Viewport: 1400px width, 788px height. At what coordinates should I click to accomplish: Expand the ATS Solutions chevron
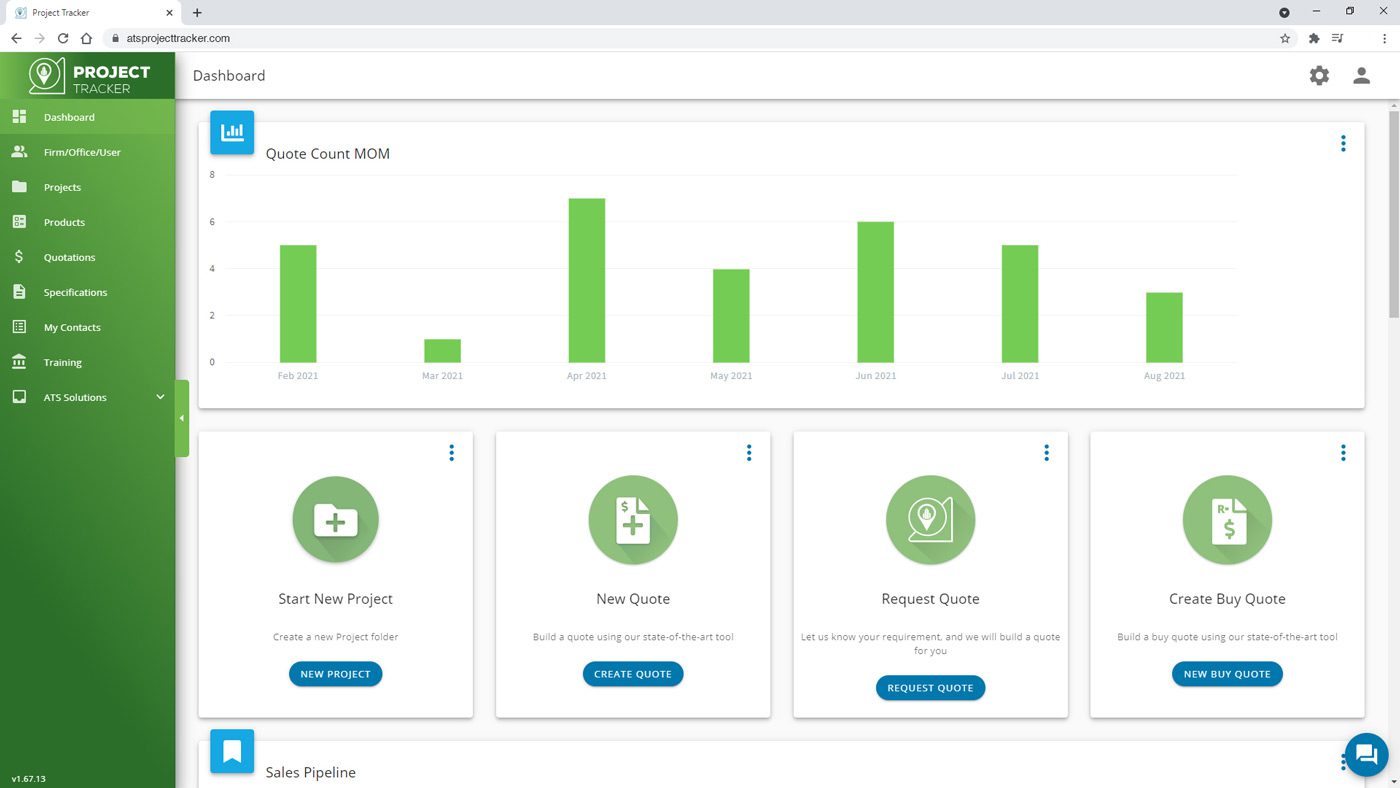pyautogui.click(x=160, y=397)
